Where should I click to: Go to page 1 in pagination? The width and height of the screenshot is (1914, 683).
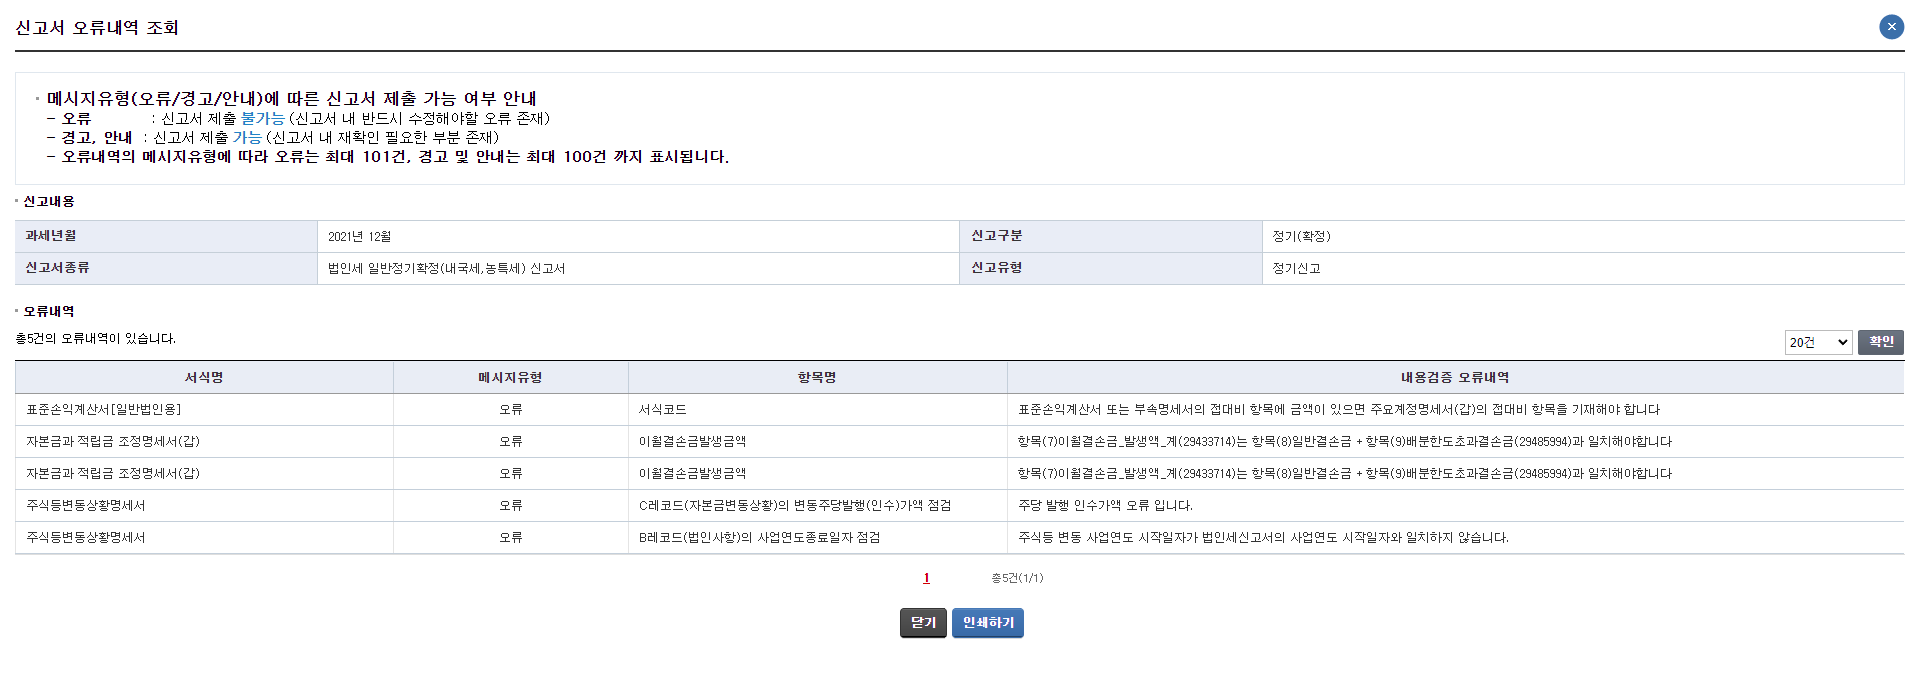926,578
